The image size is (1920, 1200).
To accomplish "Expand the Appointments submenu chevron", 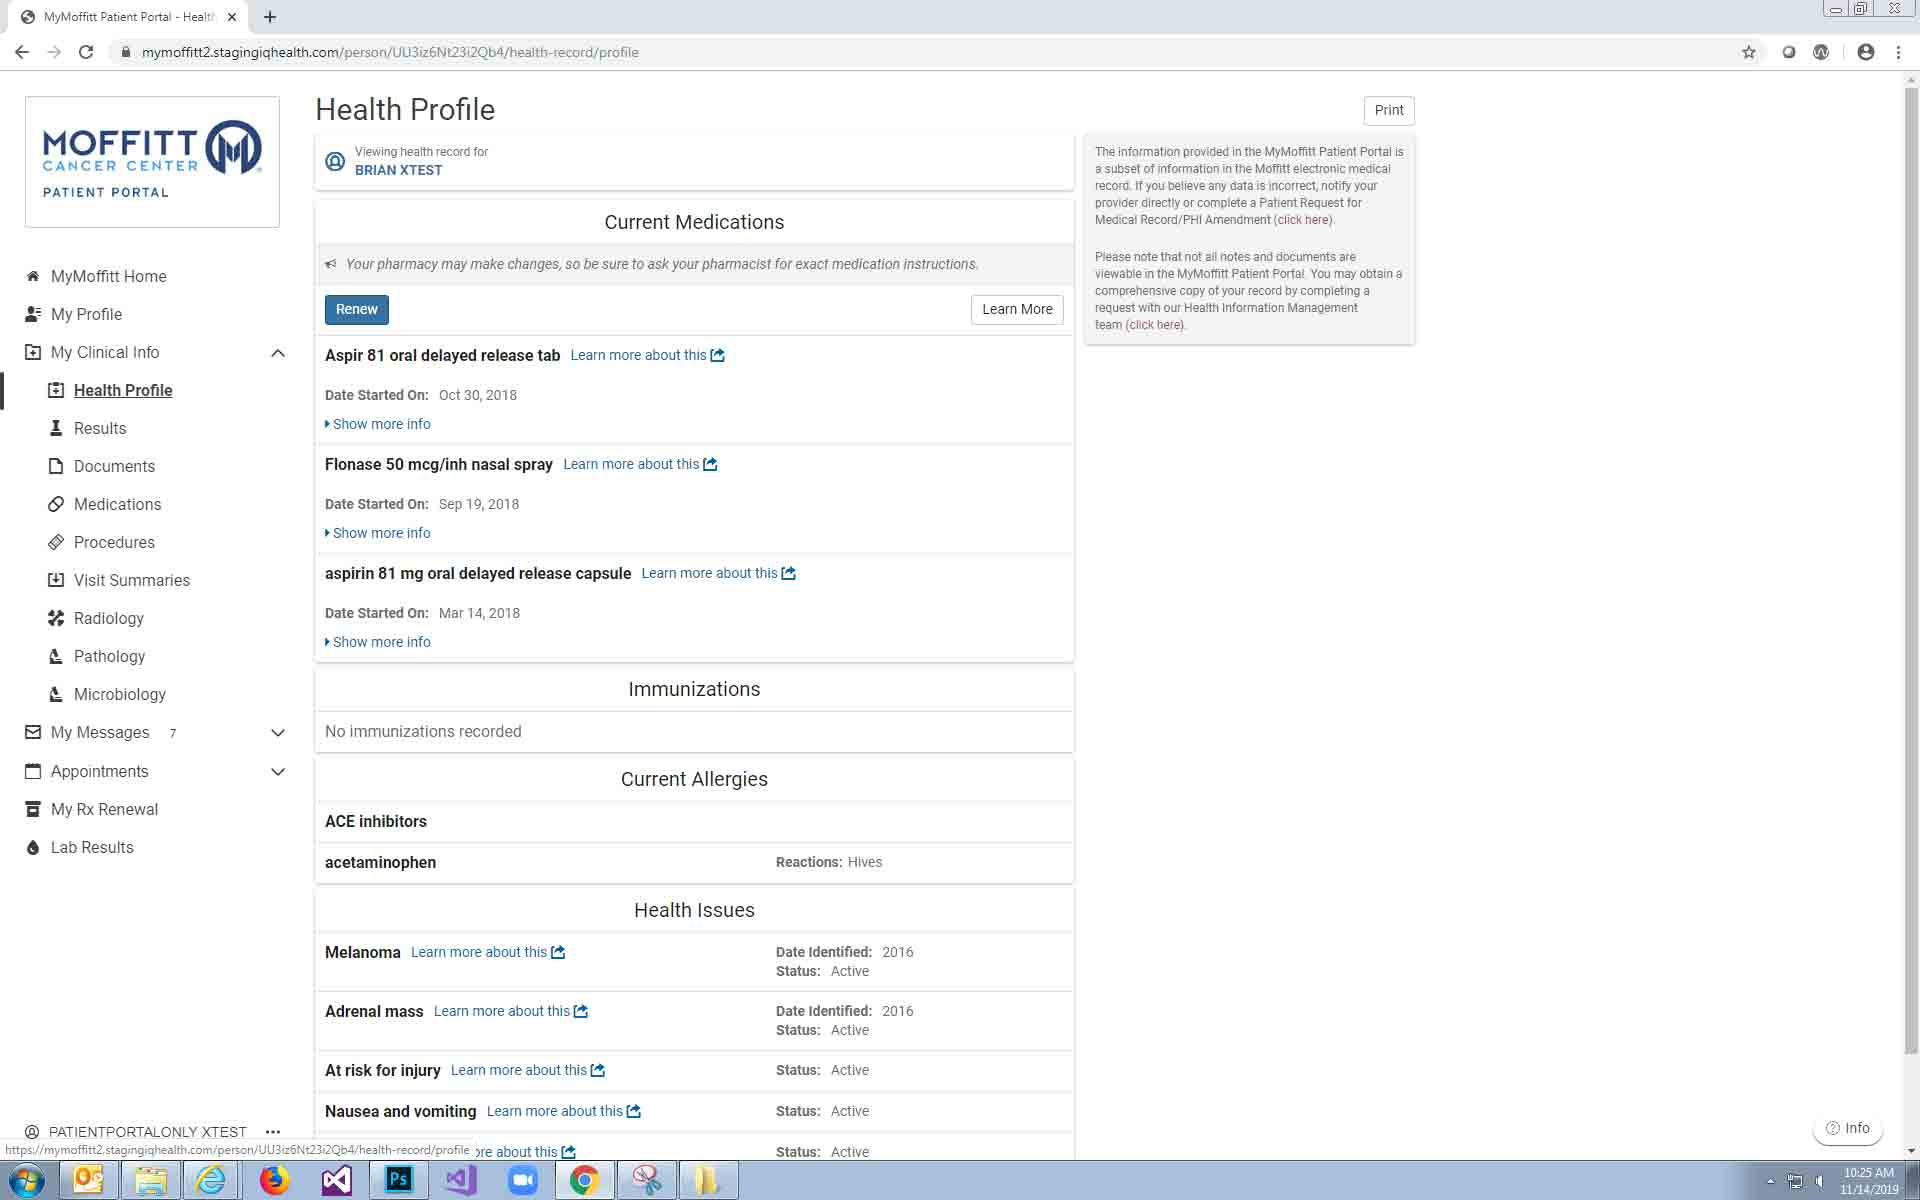I will (278, 771).
